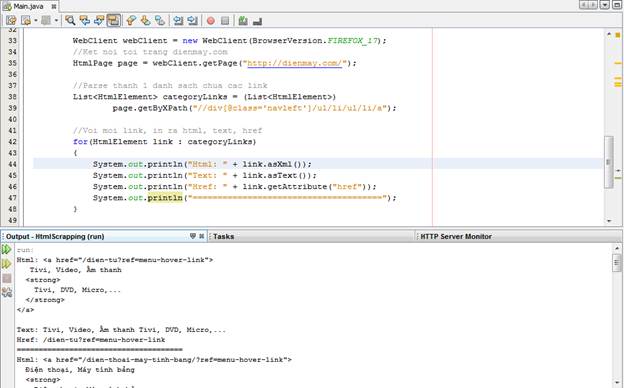Click editor scrollbar down arrow
Image resolution: width=624 pixels, height=388 pixels.
[x=609, y=221]
